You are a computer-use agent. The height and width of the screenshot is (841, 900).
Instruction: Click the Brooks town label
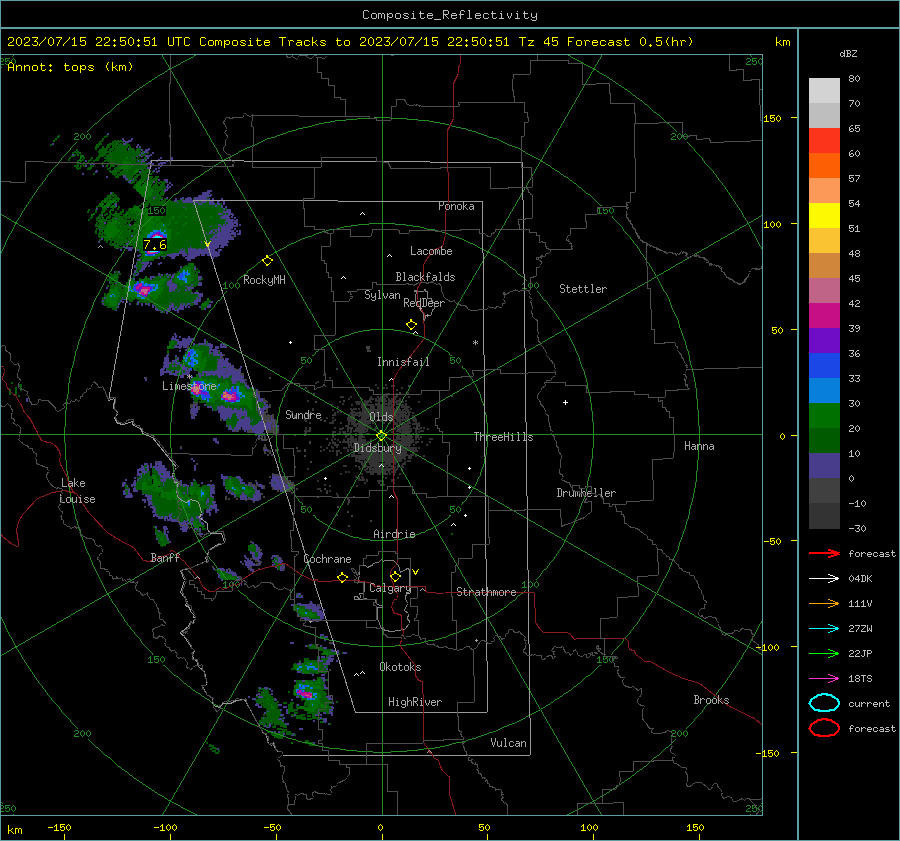coord(711,700)
